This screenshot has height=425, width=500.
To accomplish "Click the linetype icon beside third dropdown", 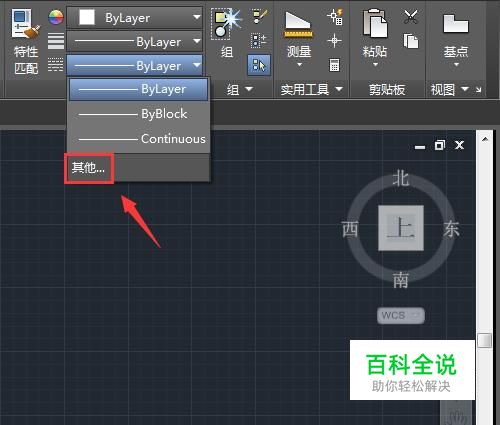I will coord(56,65).
